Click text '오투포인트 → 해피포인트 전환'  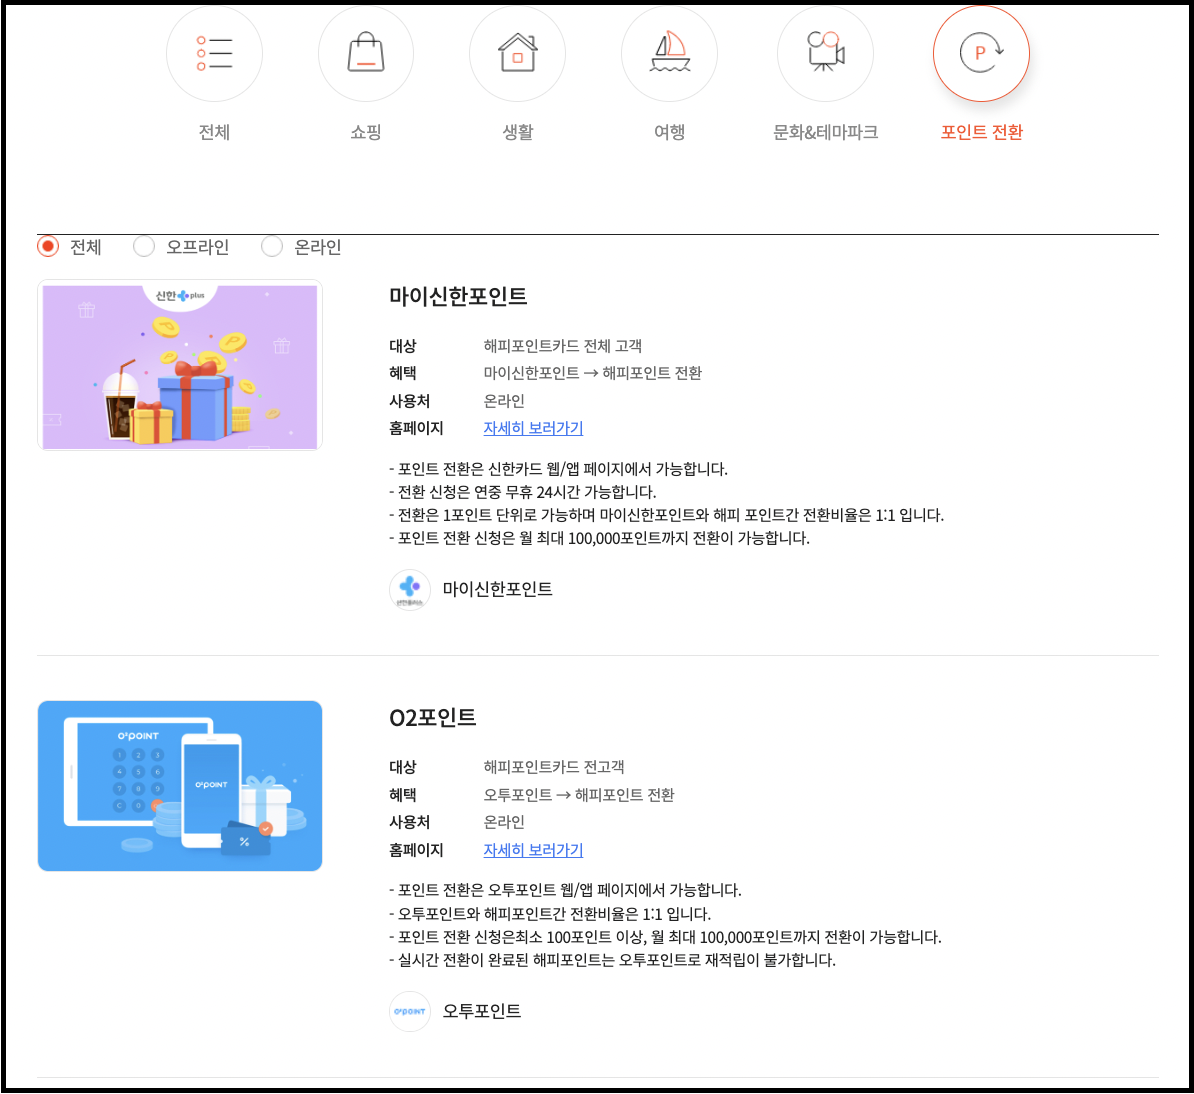(x=579, y=795)
